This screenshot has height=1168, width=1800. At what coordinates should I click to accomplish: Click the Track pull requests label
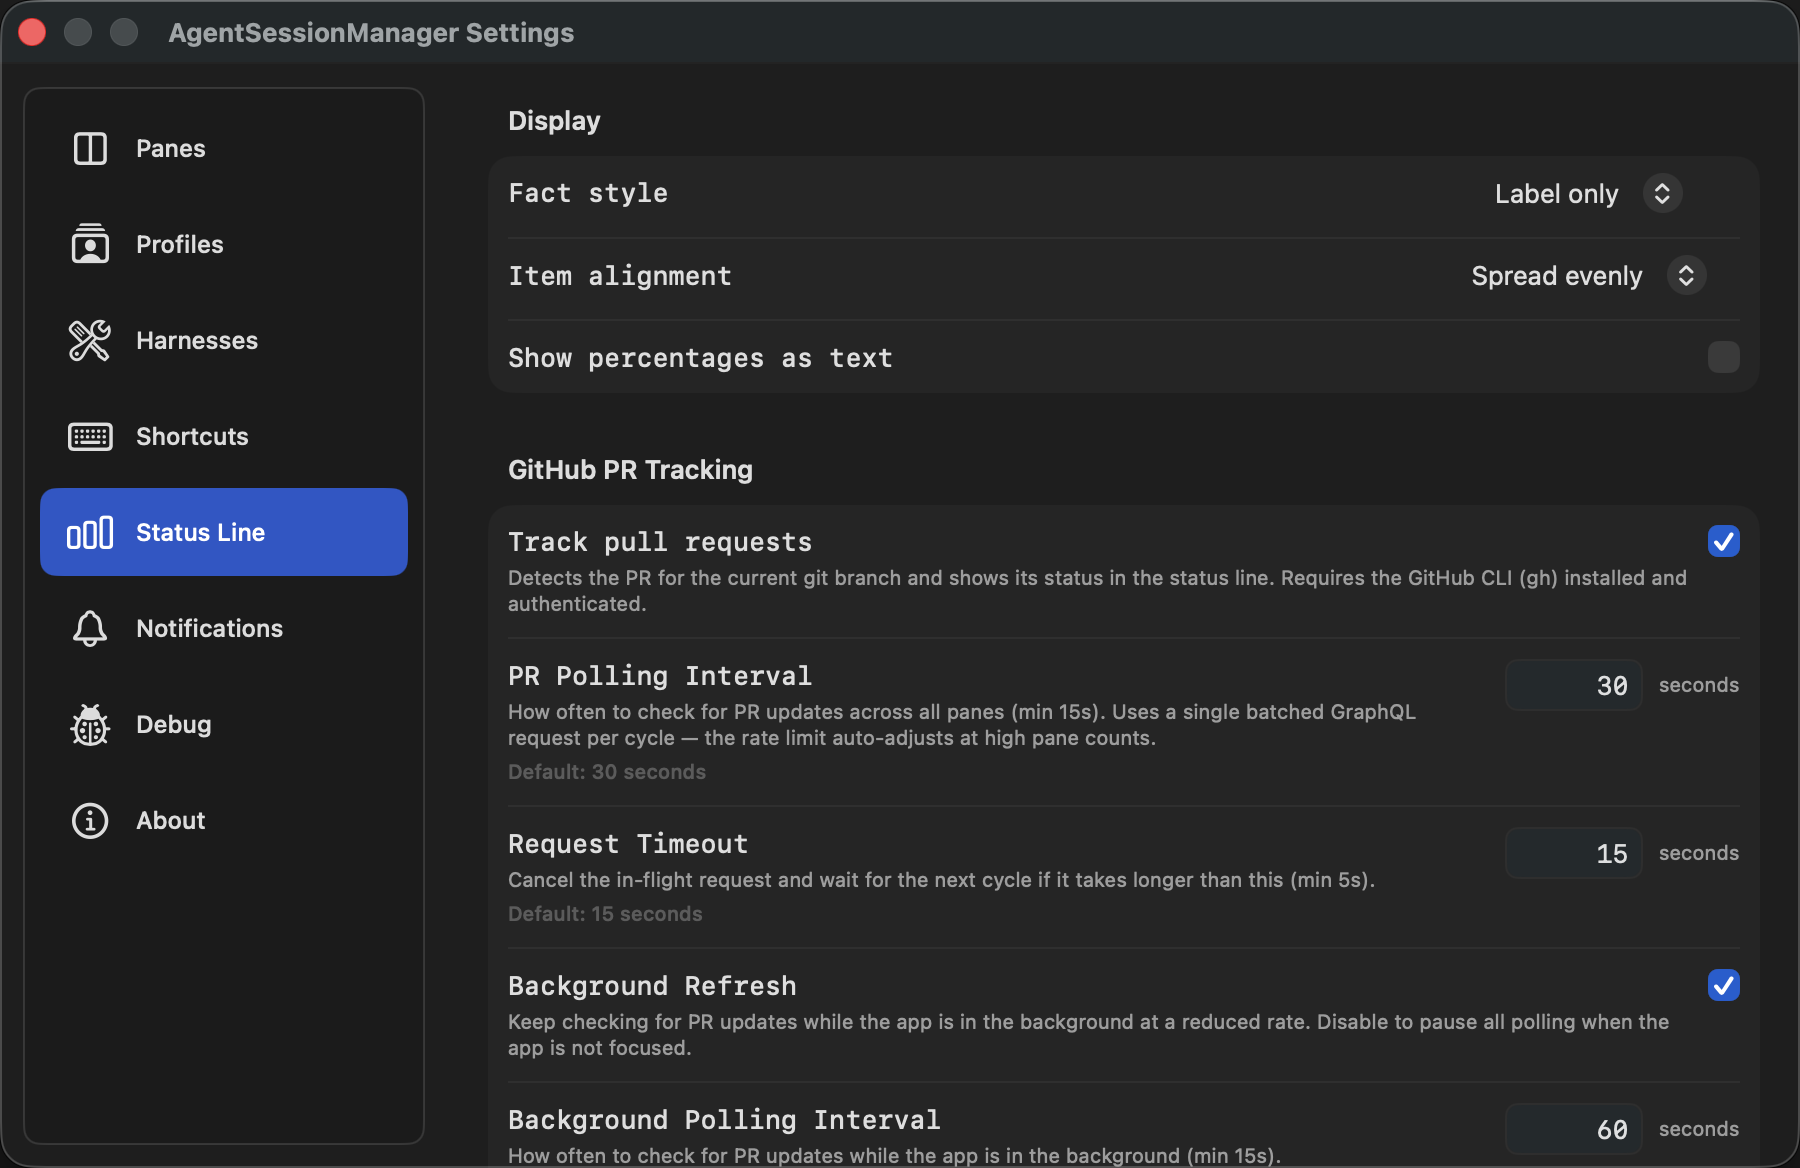click(660, 542)
